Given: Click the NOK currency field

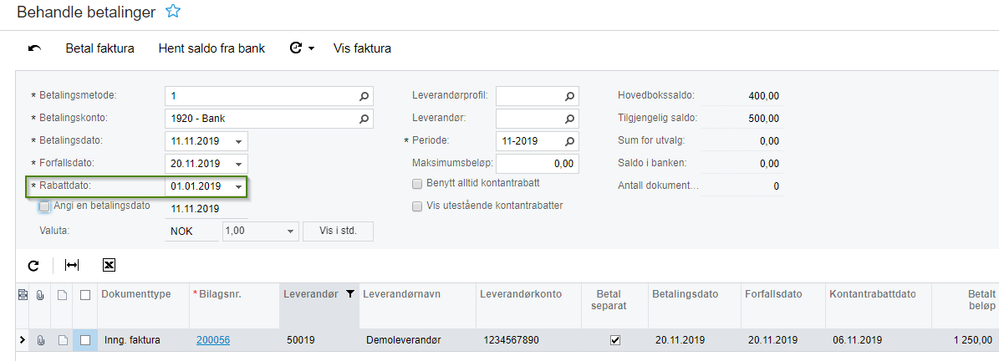Looking at the screenshot, I should 191,231.
